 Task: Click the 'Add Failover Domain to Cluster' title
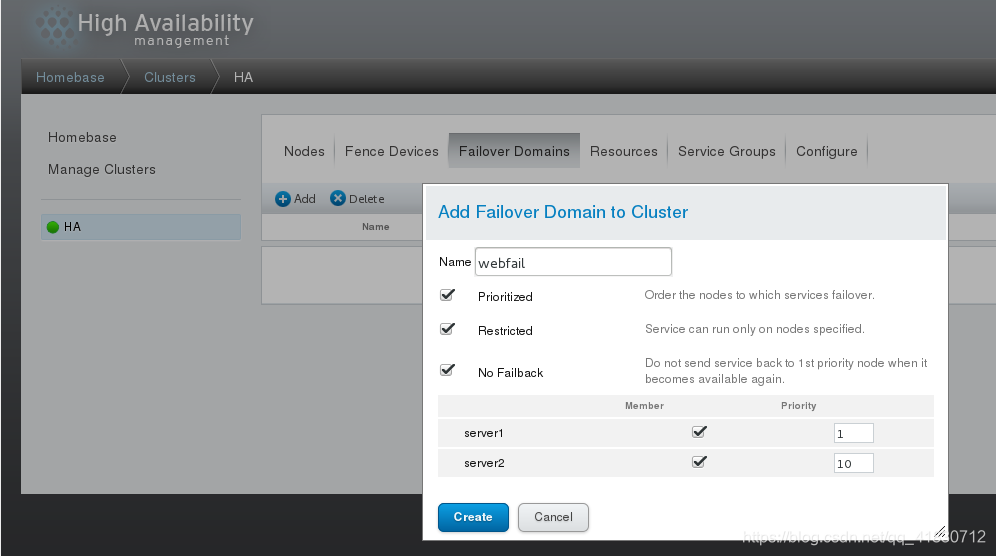[x=563, y=212]
